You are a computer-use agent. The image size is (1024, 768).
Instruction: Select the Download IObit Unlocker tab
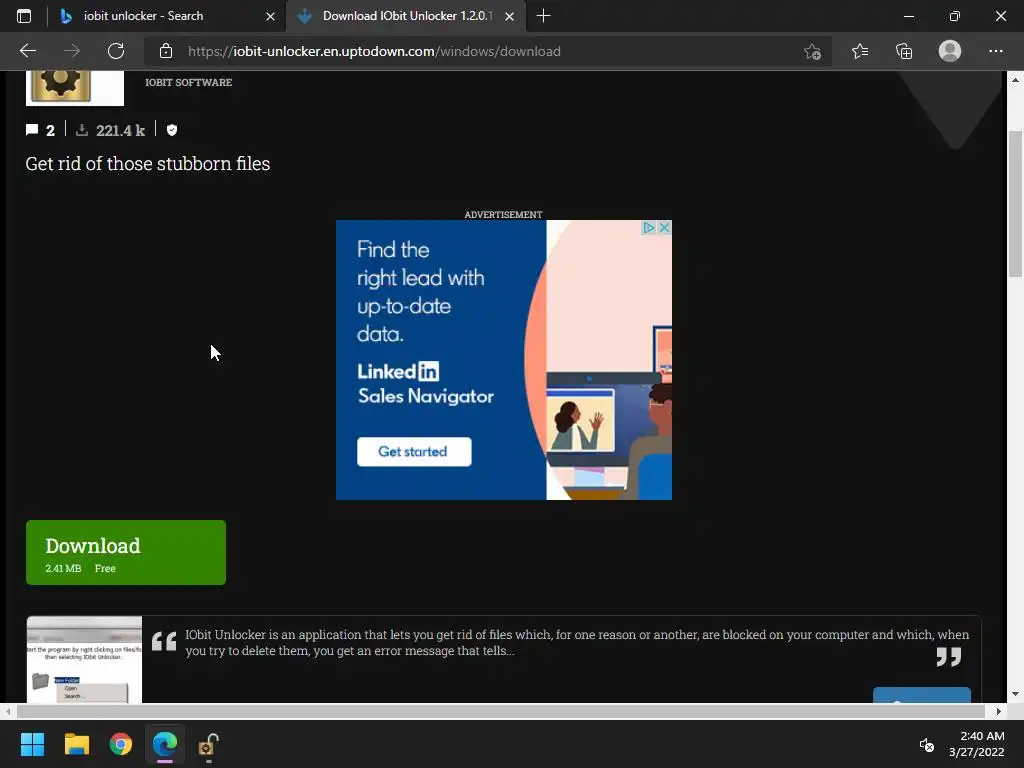[408, 16]
